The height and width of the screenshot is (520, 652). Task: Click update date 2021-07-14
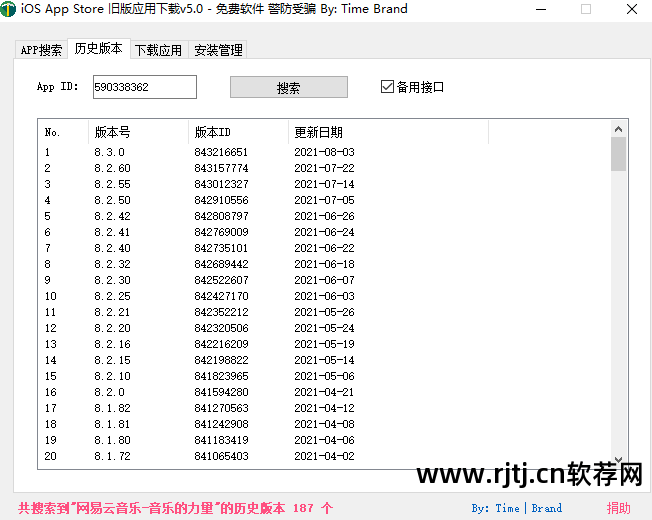coord(324,184)
